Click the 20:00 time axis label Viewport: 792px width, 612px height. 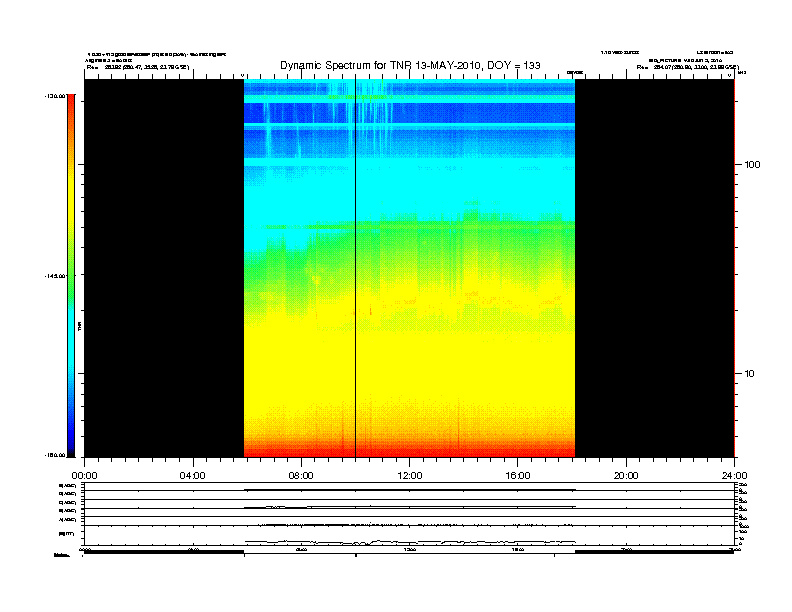pyautogui.click(x=626, y=476)
